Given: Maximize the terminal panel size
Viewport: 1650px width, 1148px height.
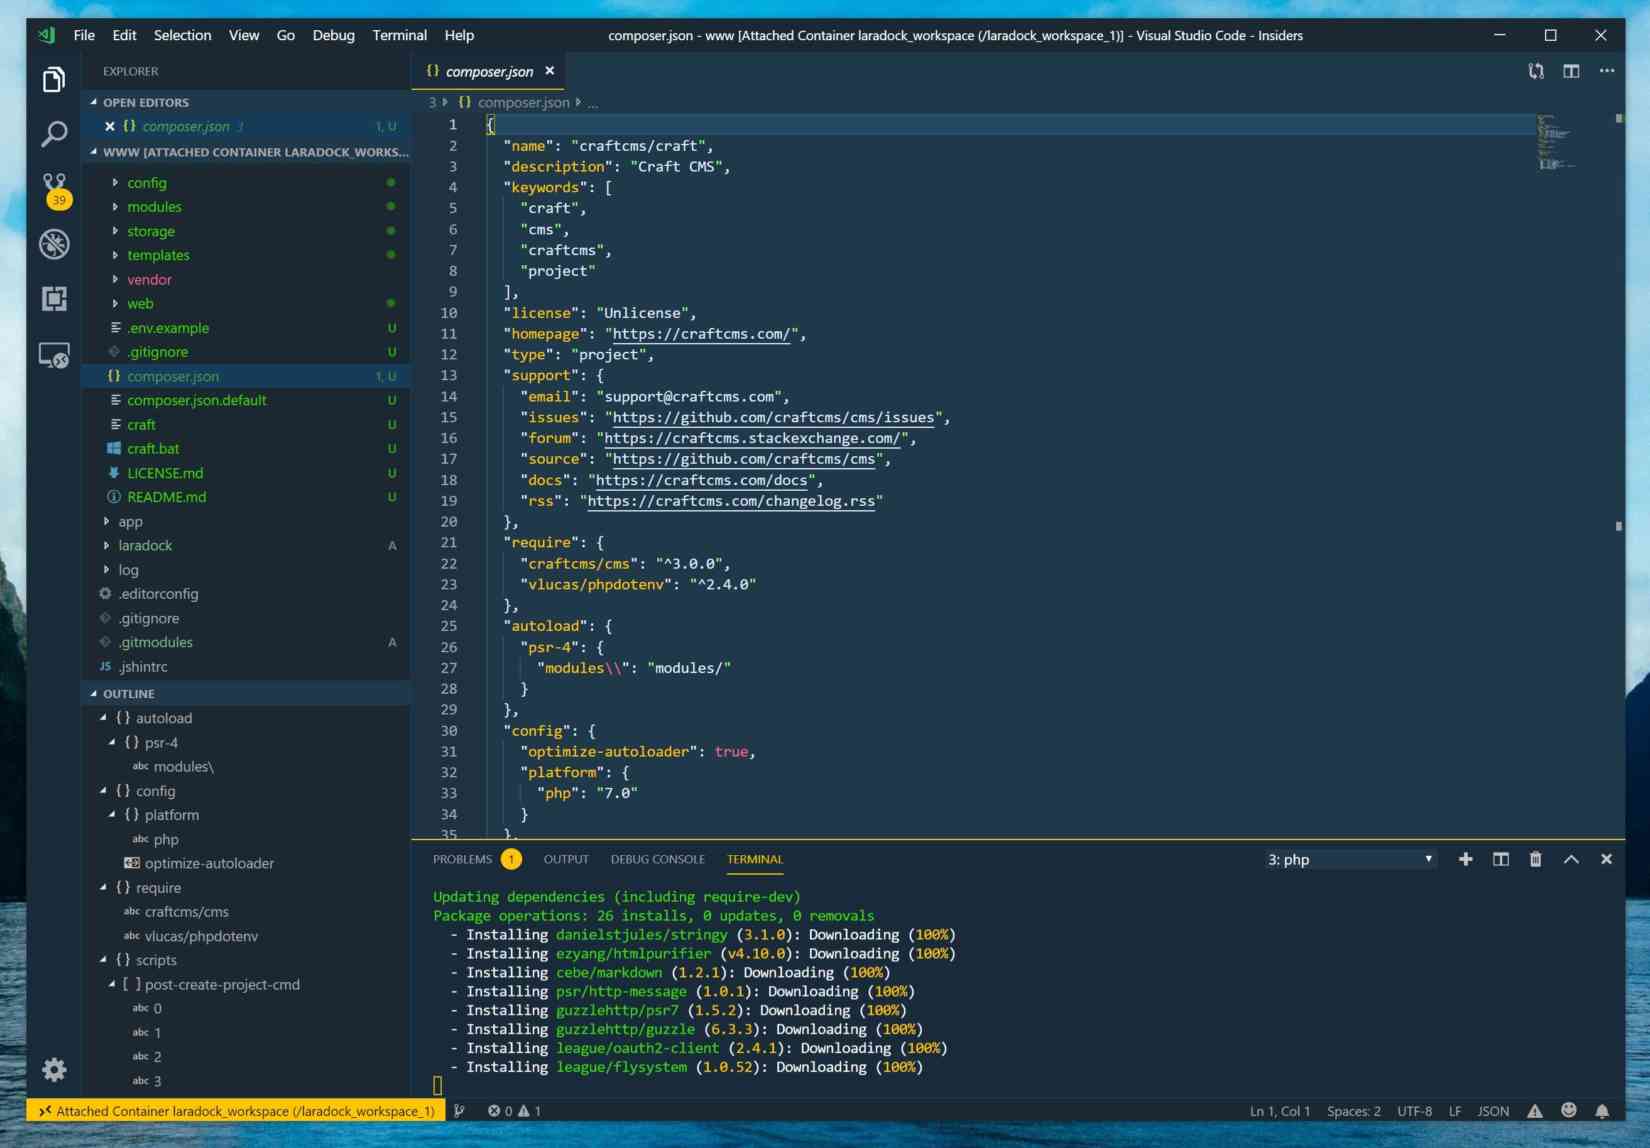Looking at the screenshot, I should (x=1571, y=859).
